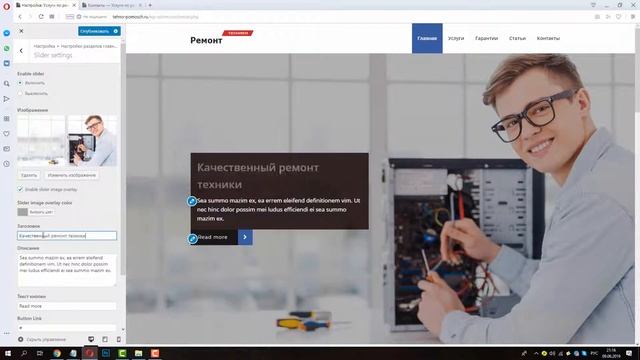Click the browser address bar URL
This screenshot has height=360, width=640.
coord(155,17)
